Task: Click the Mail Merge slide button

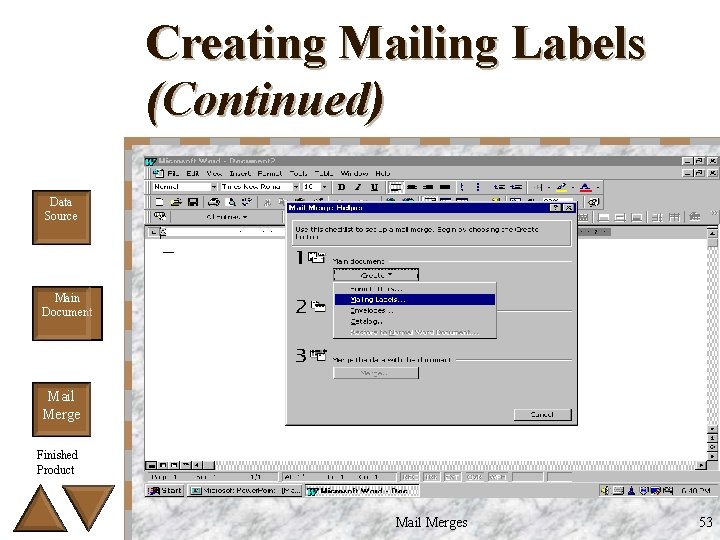Action: point(62,409)
